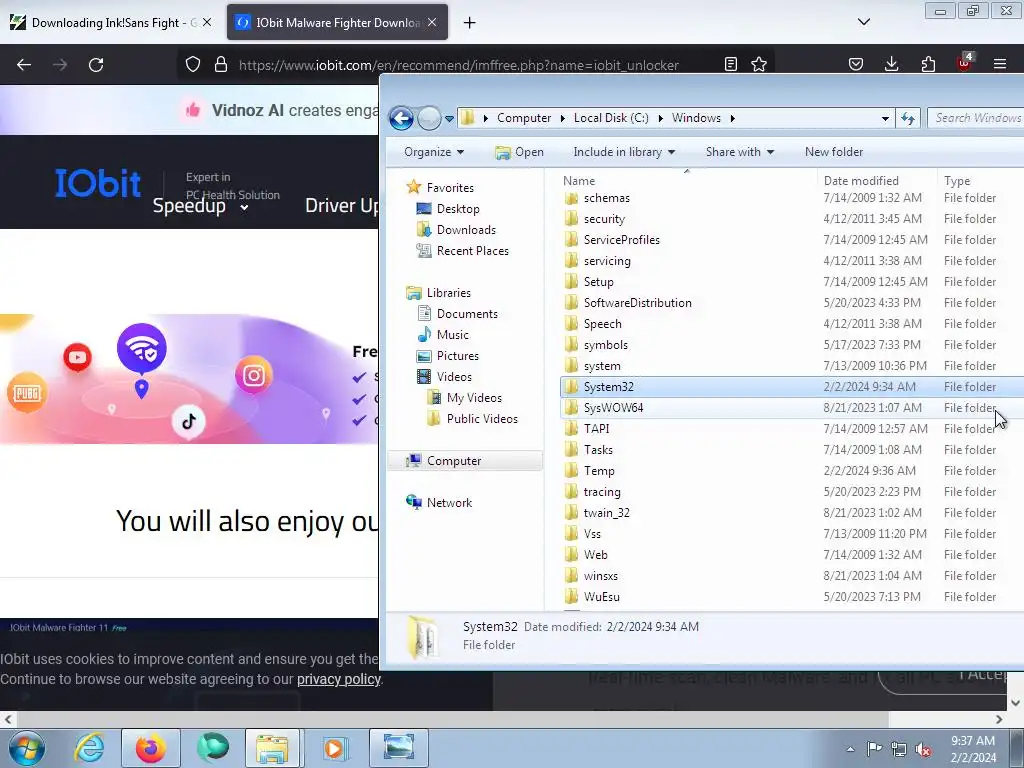Click the Firefox URL address bar
The width and height of the screenshot is (1024, 768).
pos(458,65)
